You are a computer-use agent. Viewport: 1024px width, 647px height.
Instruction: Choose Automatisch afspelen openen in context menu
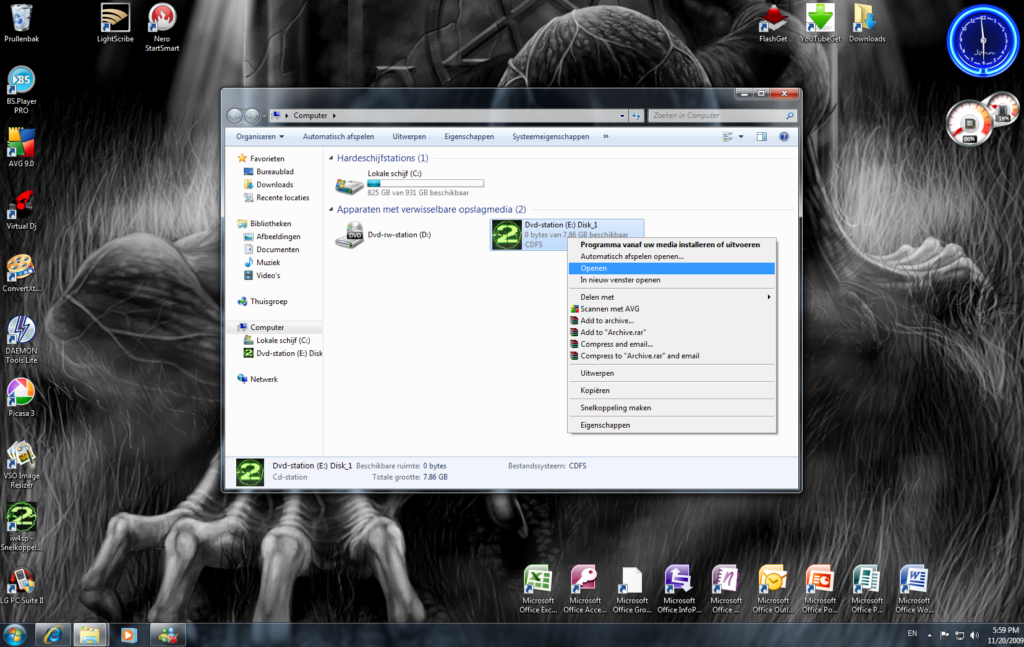(x=672, y=257)
